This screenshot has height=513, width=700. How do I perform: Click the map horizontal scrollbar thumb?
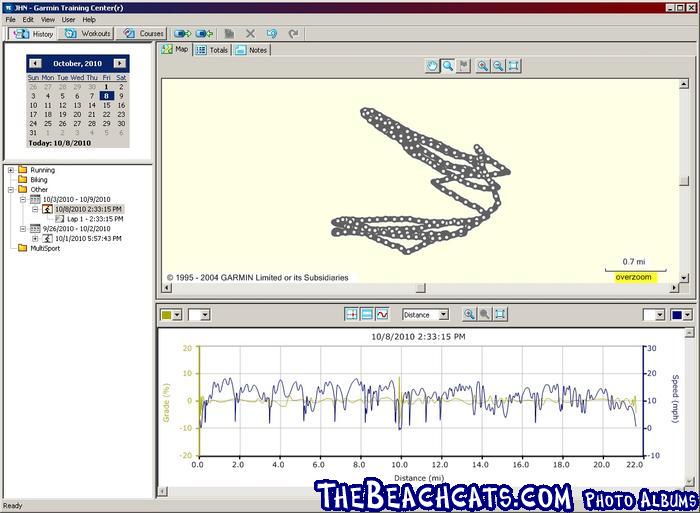[421, 288]
